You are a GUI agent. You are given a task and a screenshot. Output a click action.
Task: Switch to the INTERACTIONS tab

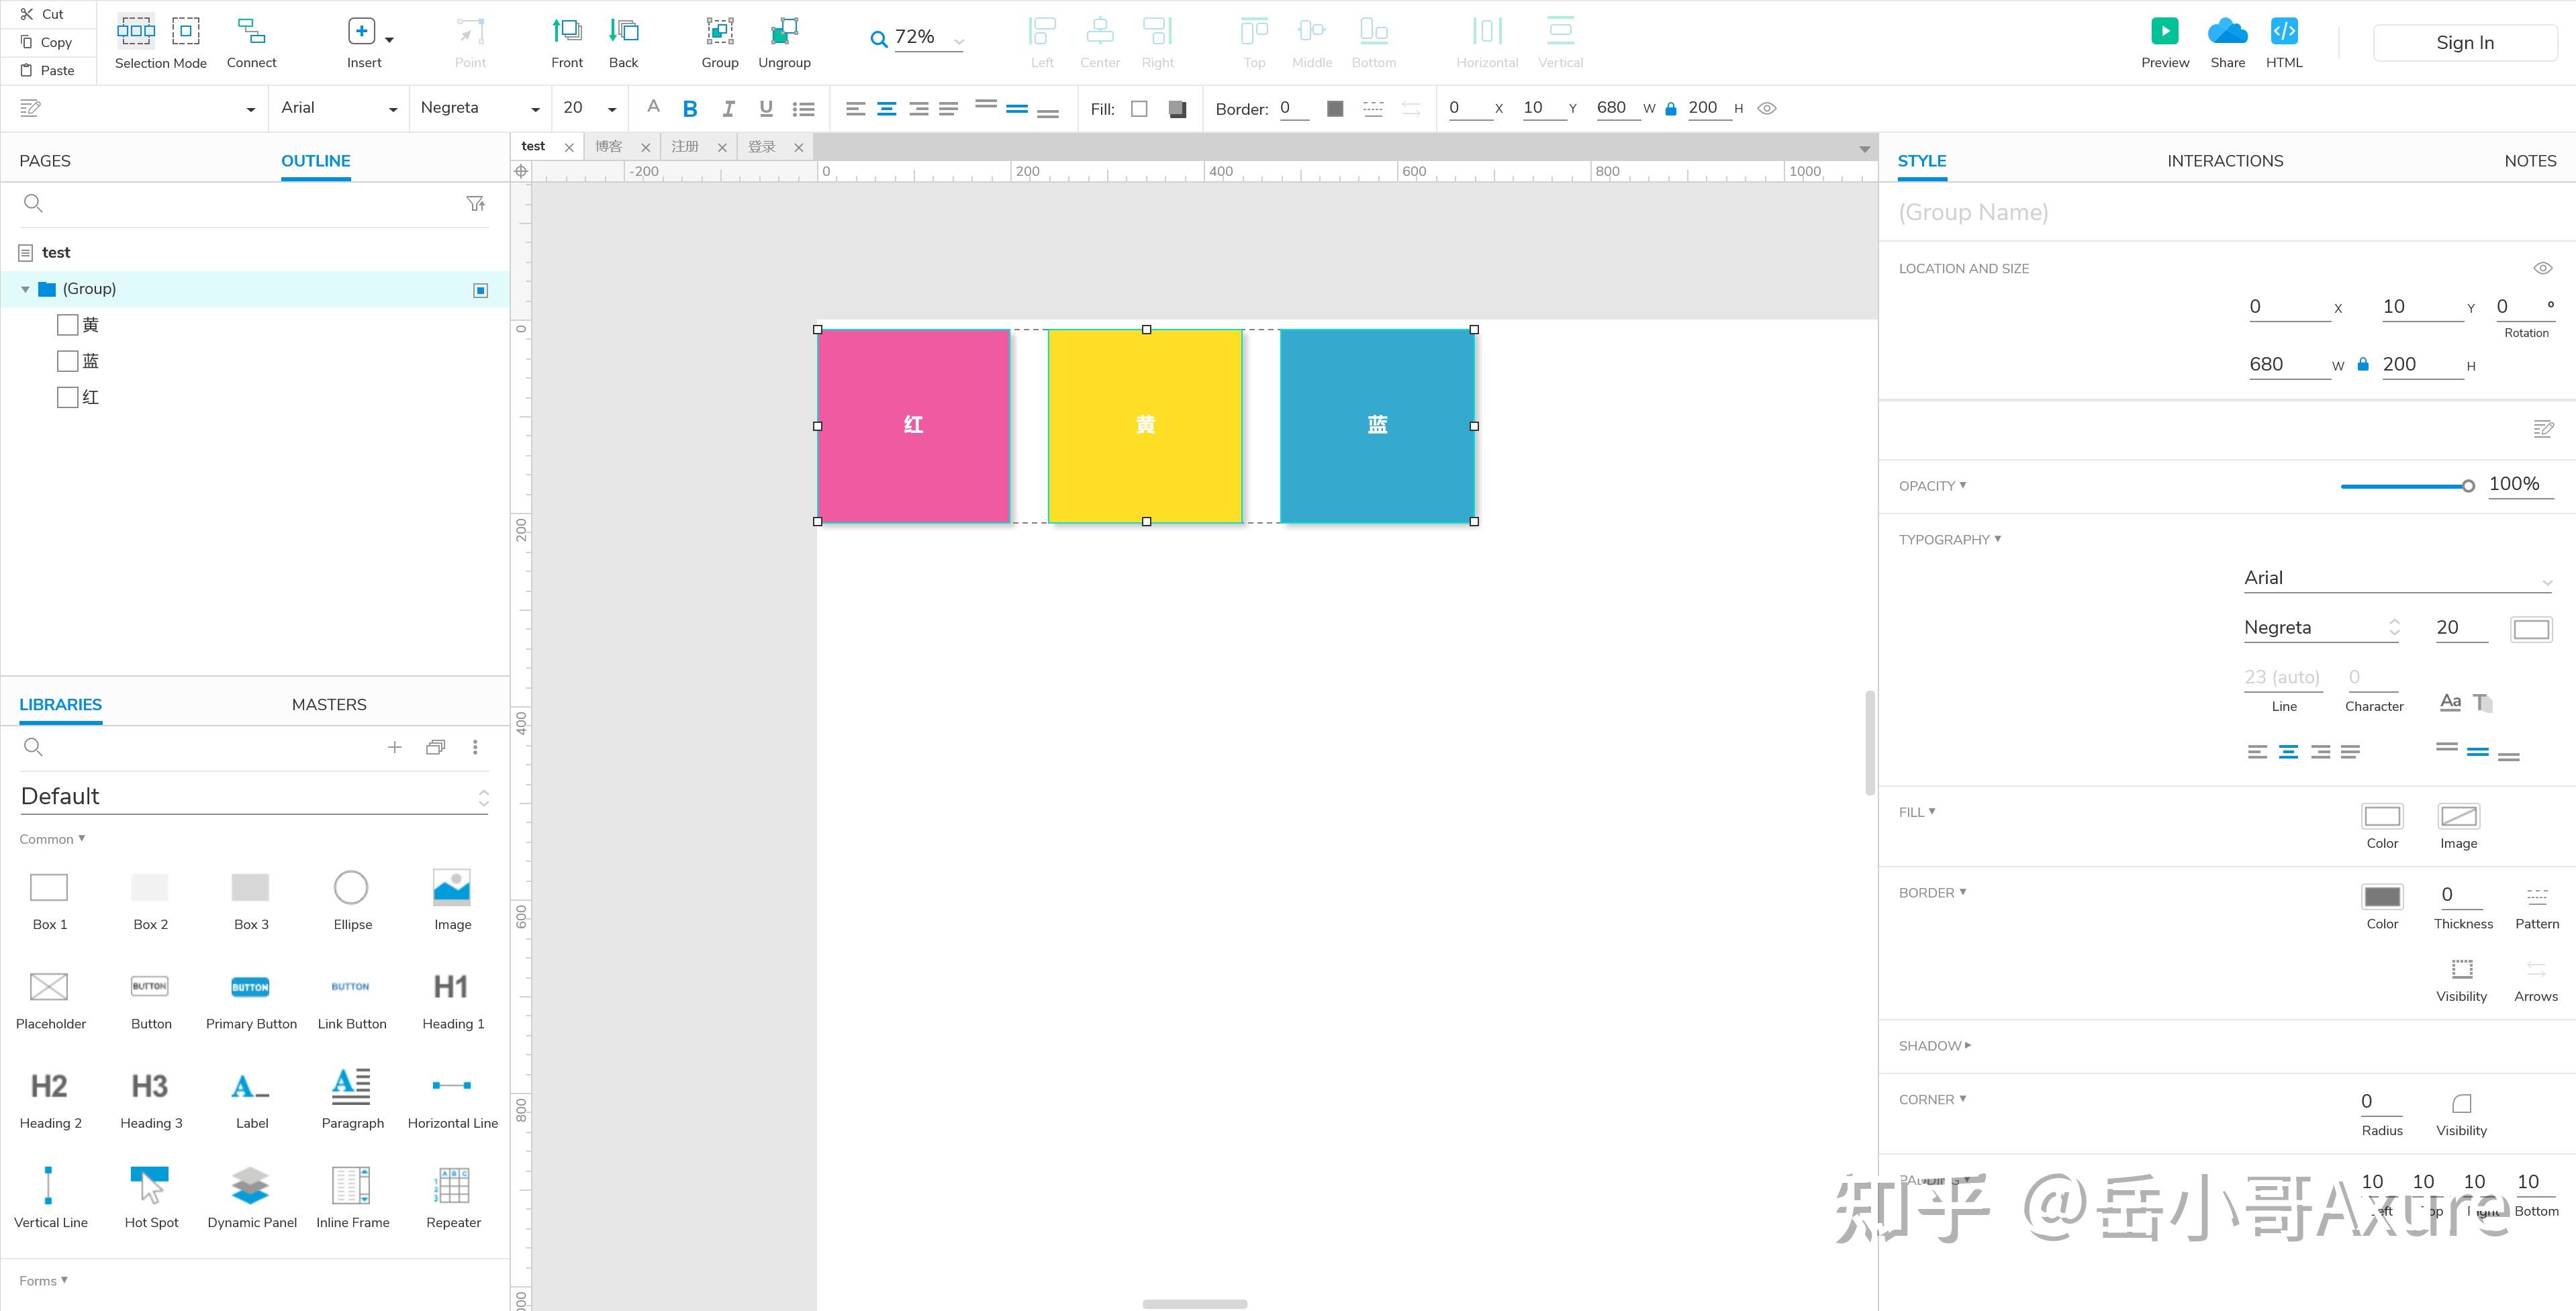click(2225, 161)
